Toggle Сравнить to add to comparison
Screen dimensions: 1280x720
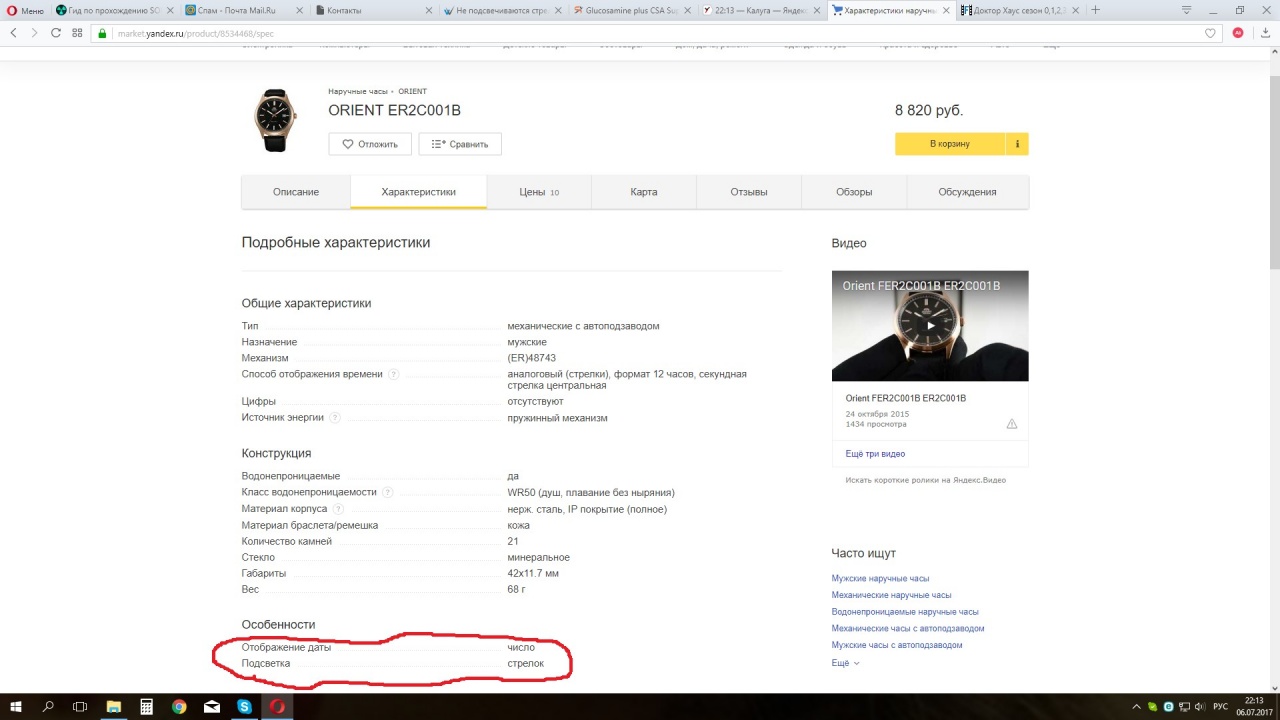click(x=460, y=144)
